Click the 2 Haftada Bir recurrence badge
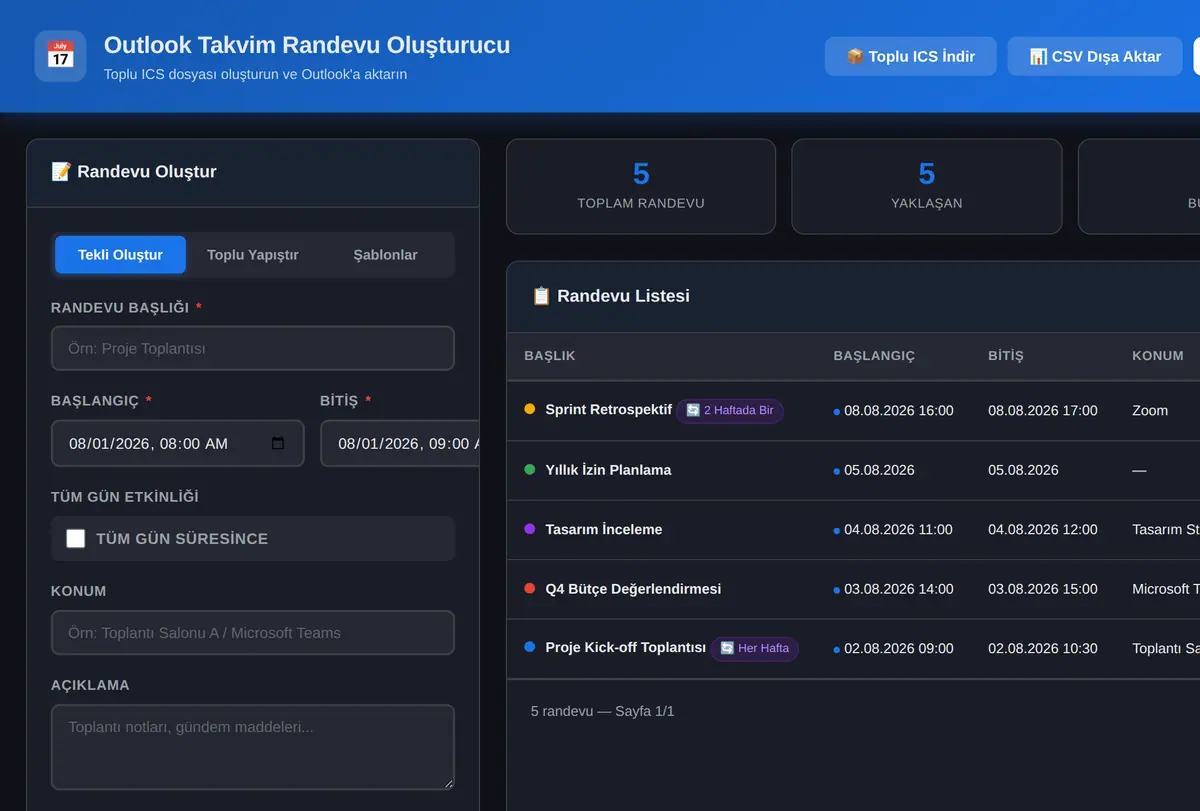Image resolution: width=1200 pixels, height=811 pixels. (730, 410)
